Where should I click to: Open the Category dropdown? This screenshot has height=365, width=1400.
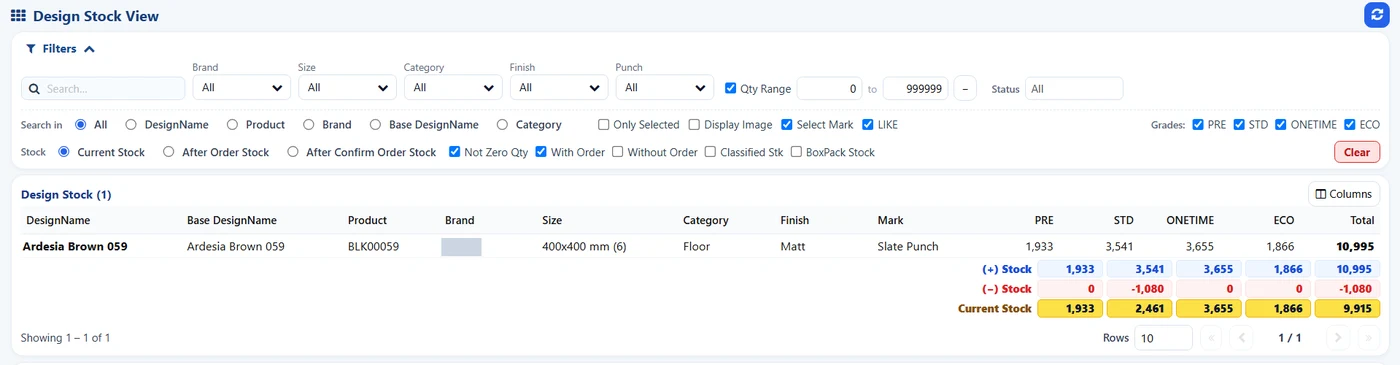click(x=453, y=88)
